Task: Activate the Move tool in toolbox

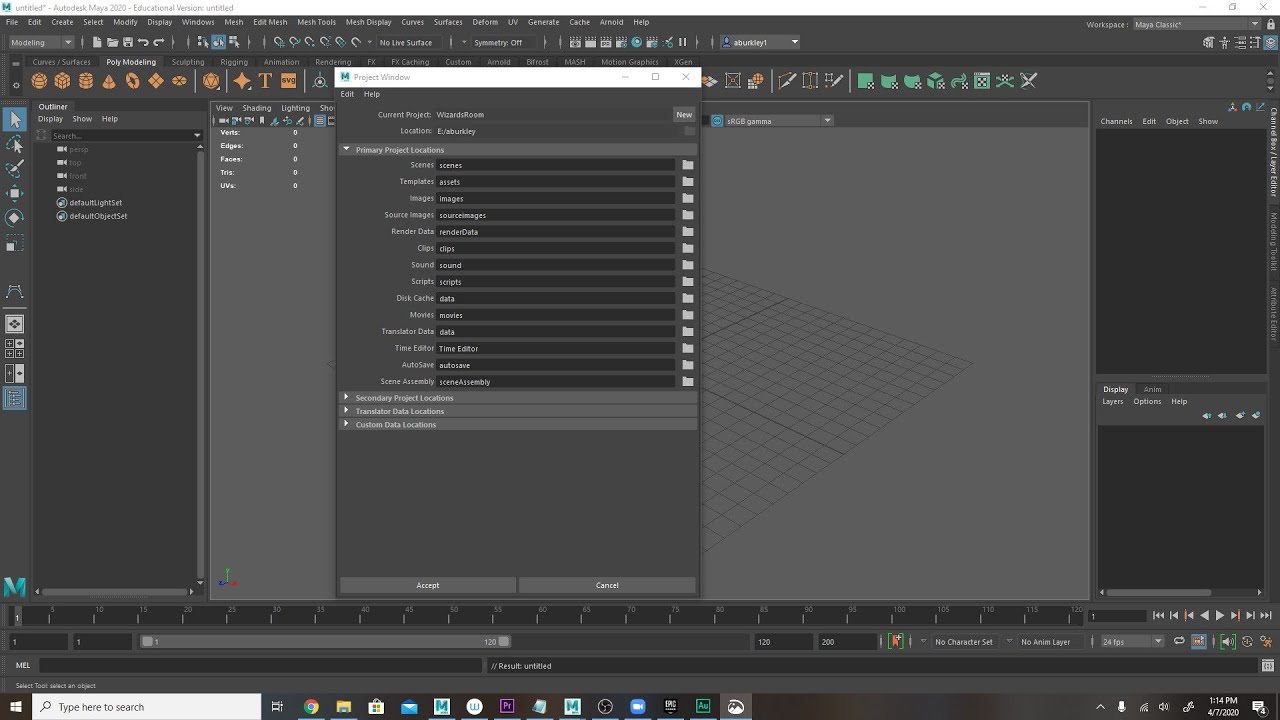Action: click(x=15, y=194)
